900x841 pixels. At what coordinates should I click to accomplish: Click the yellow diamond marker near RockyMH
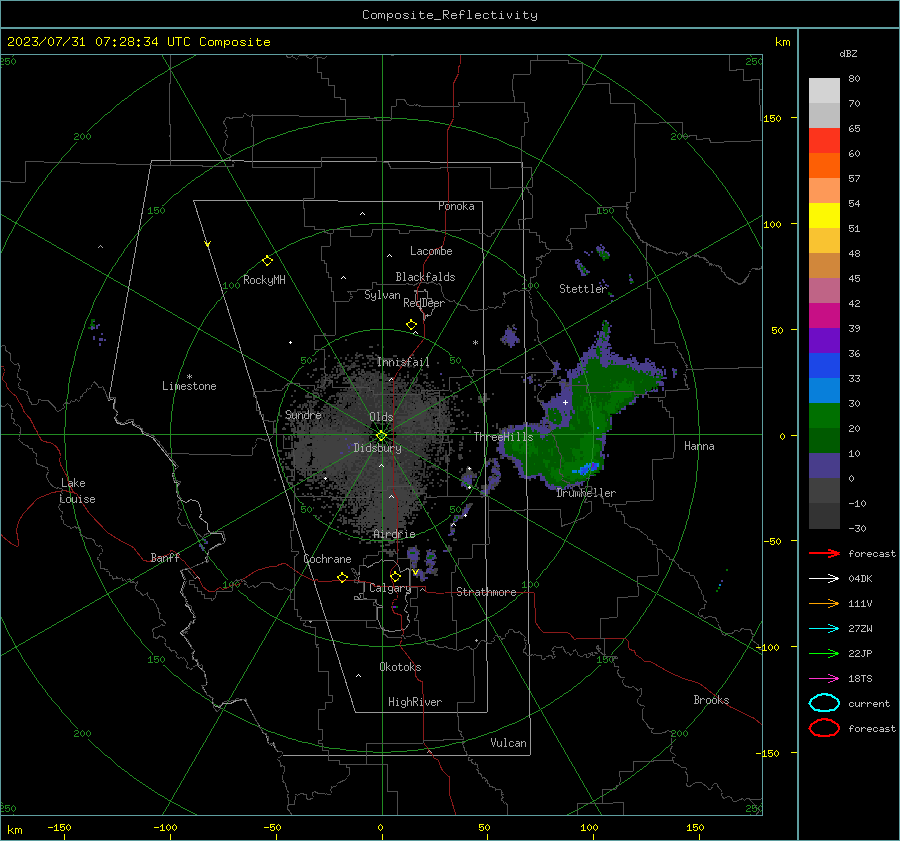[267, 261]
